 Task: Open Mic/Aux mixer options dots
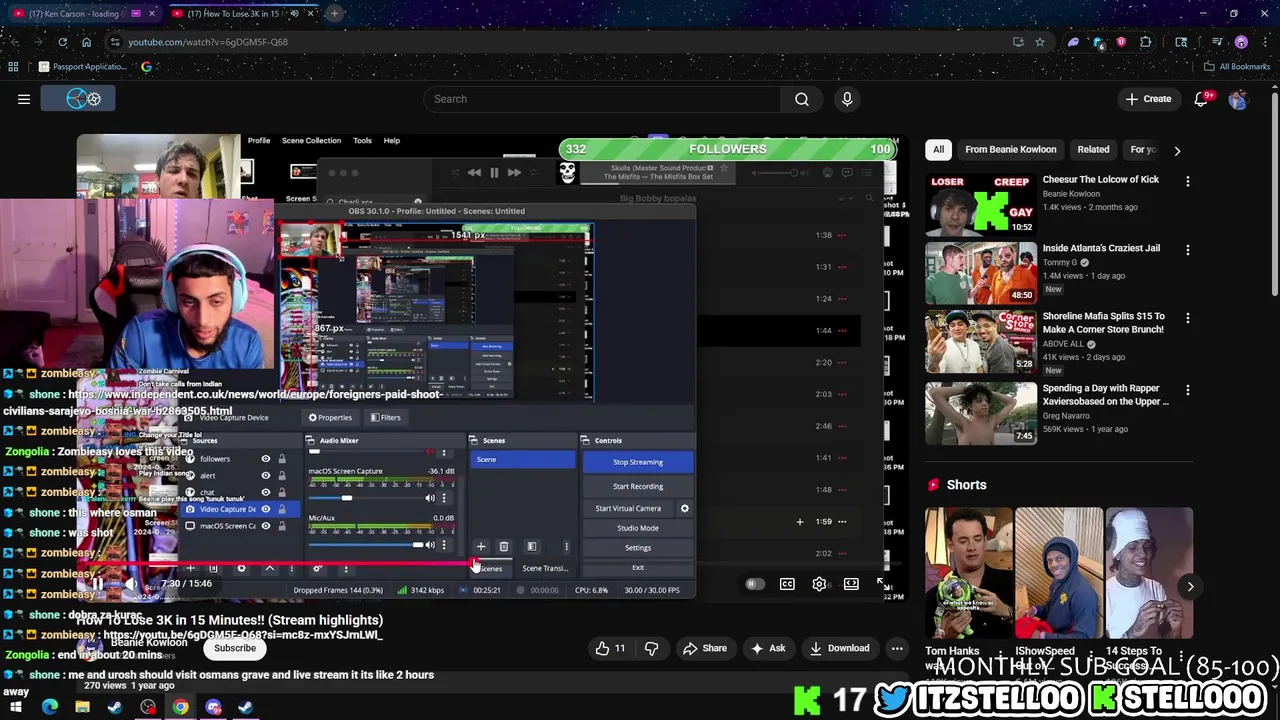tap(444, 545)
